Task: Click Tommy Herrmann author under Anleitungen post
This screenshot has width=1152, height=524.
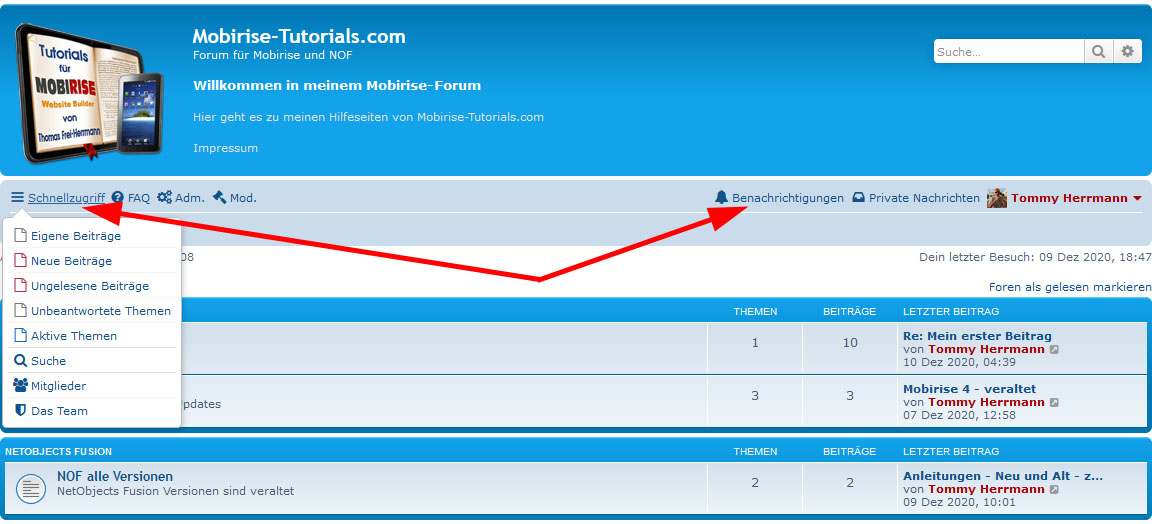Action: click(x=986, y=489)
